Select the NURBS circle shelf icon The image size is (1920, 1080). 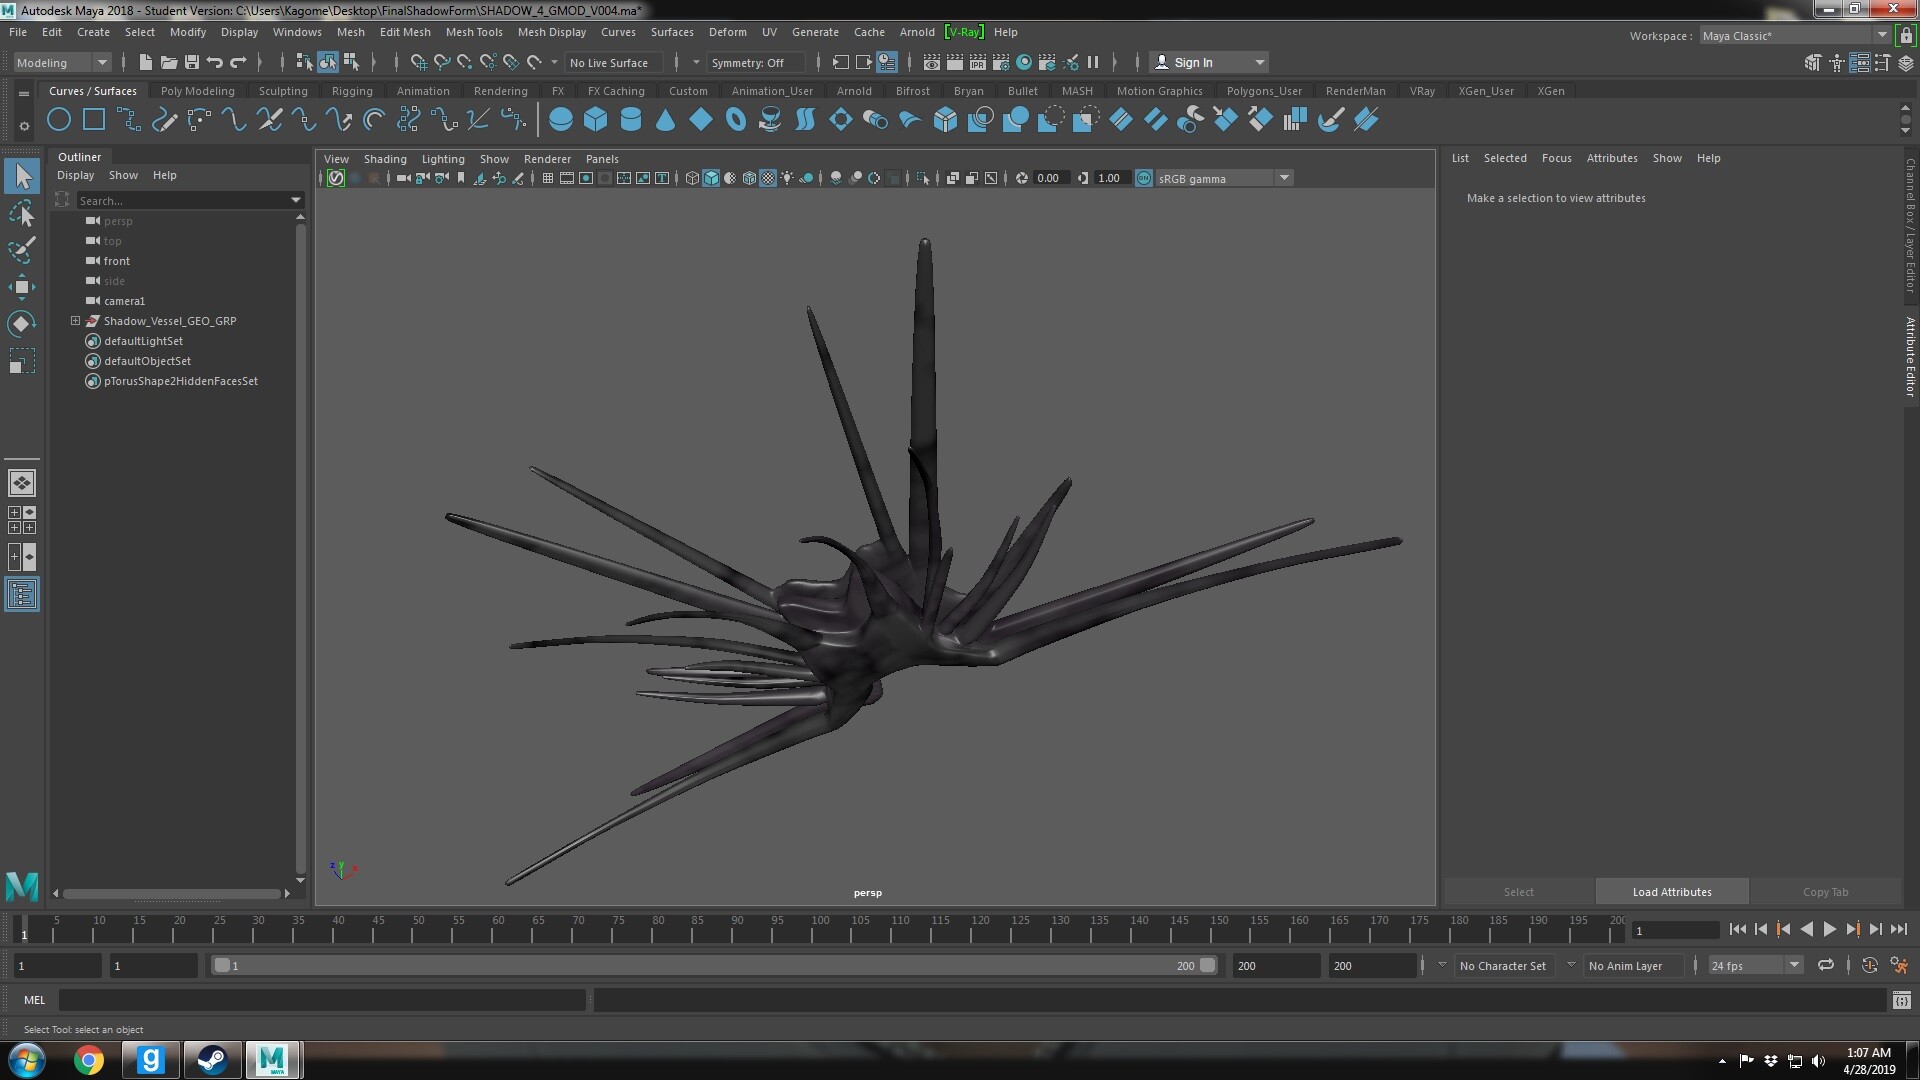coord(59,121)
